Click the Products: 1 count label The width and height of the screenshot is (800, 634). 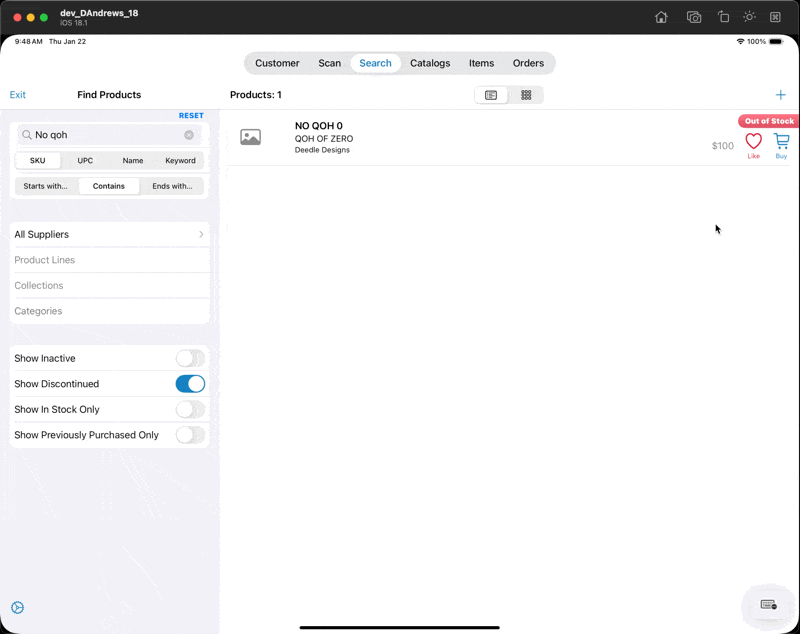256,95
